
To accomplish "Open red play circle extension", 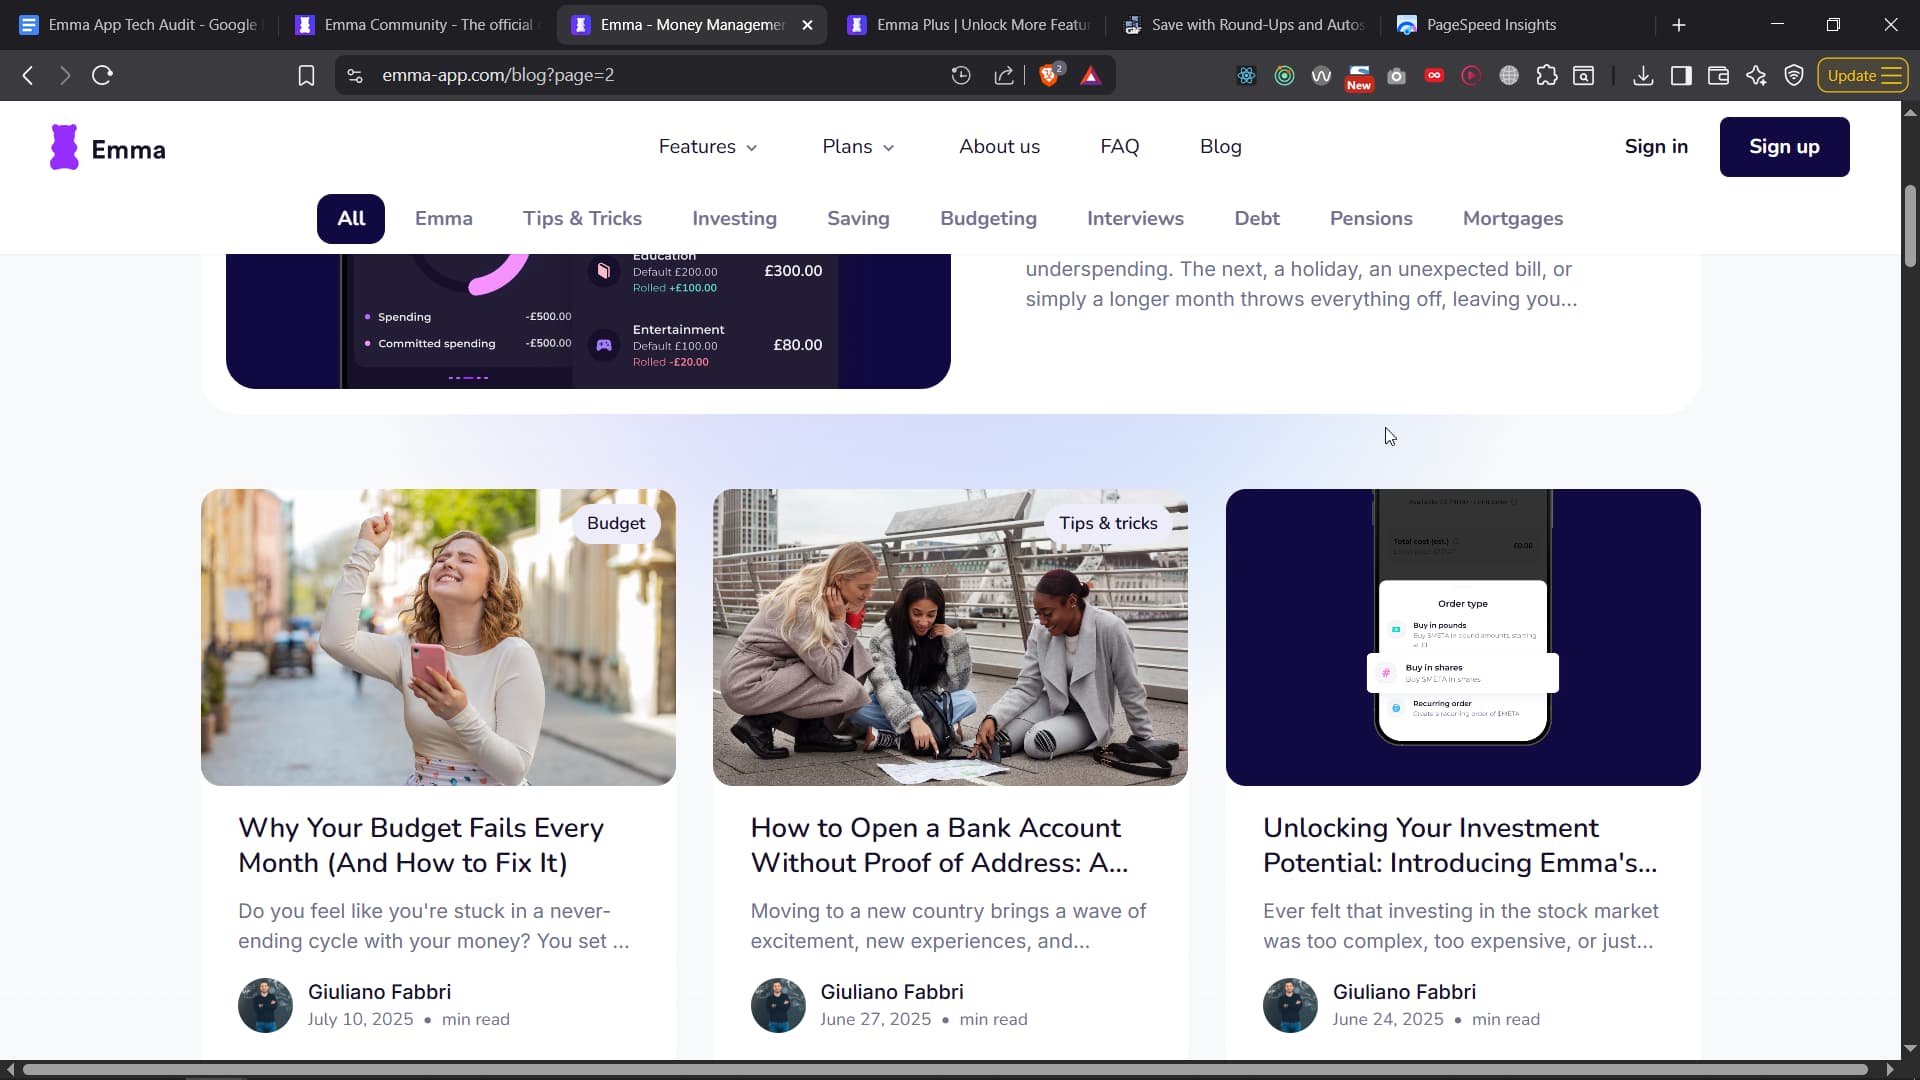I will [1471, 76].
